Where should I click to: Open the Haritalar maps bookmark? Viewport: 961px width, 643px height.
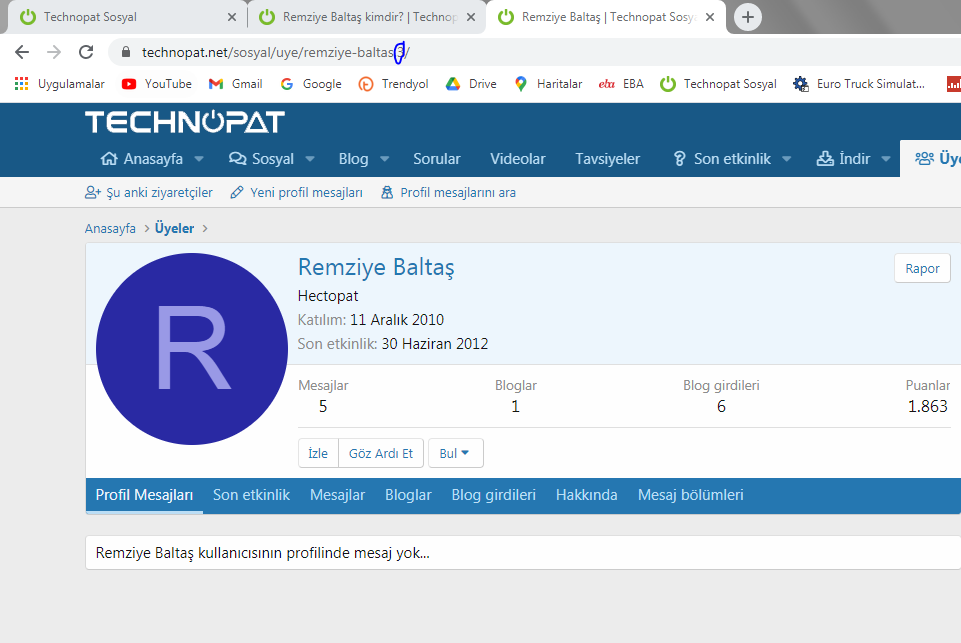click(x=548, y=84)
